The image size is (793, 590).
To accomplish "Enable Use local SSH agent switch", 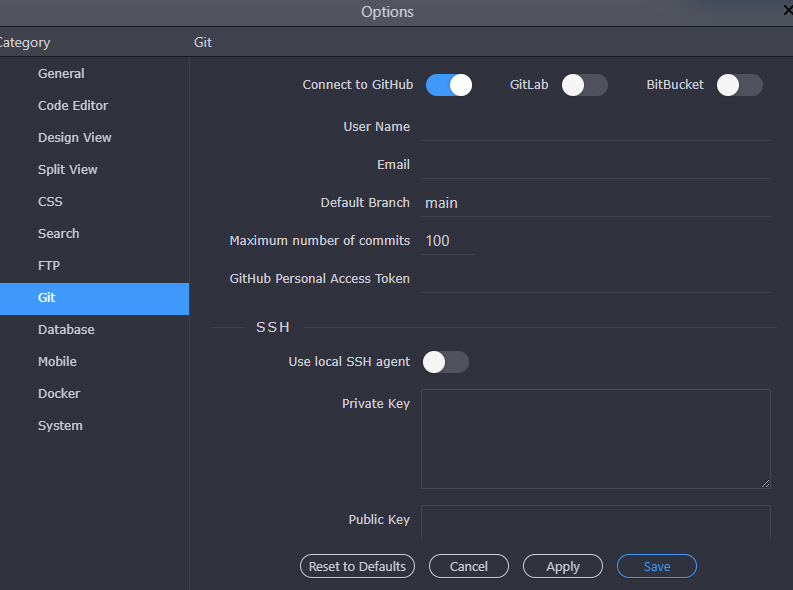I will (445, 362).
